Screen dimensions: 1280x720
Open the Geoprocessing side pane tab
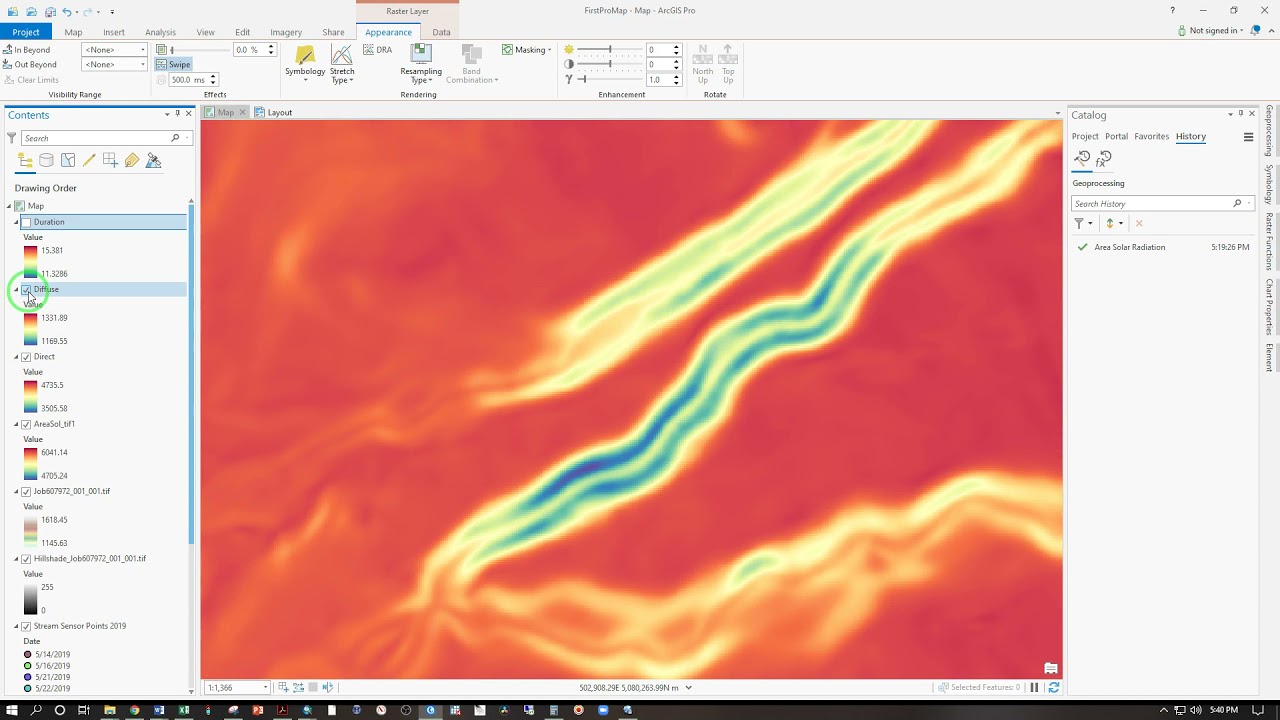pyautogui.click(x=1270, y=130)
